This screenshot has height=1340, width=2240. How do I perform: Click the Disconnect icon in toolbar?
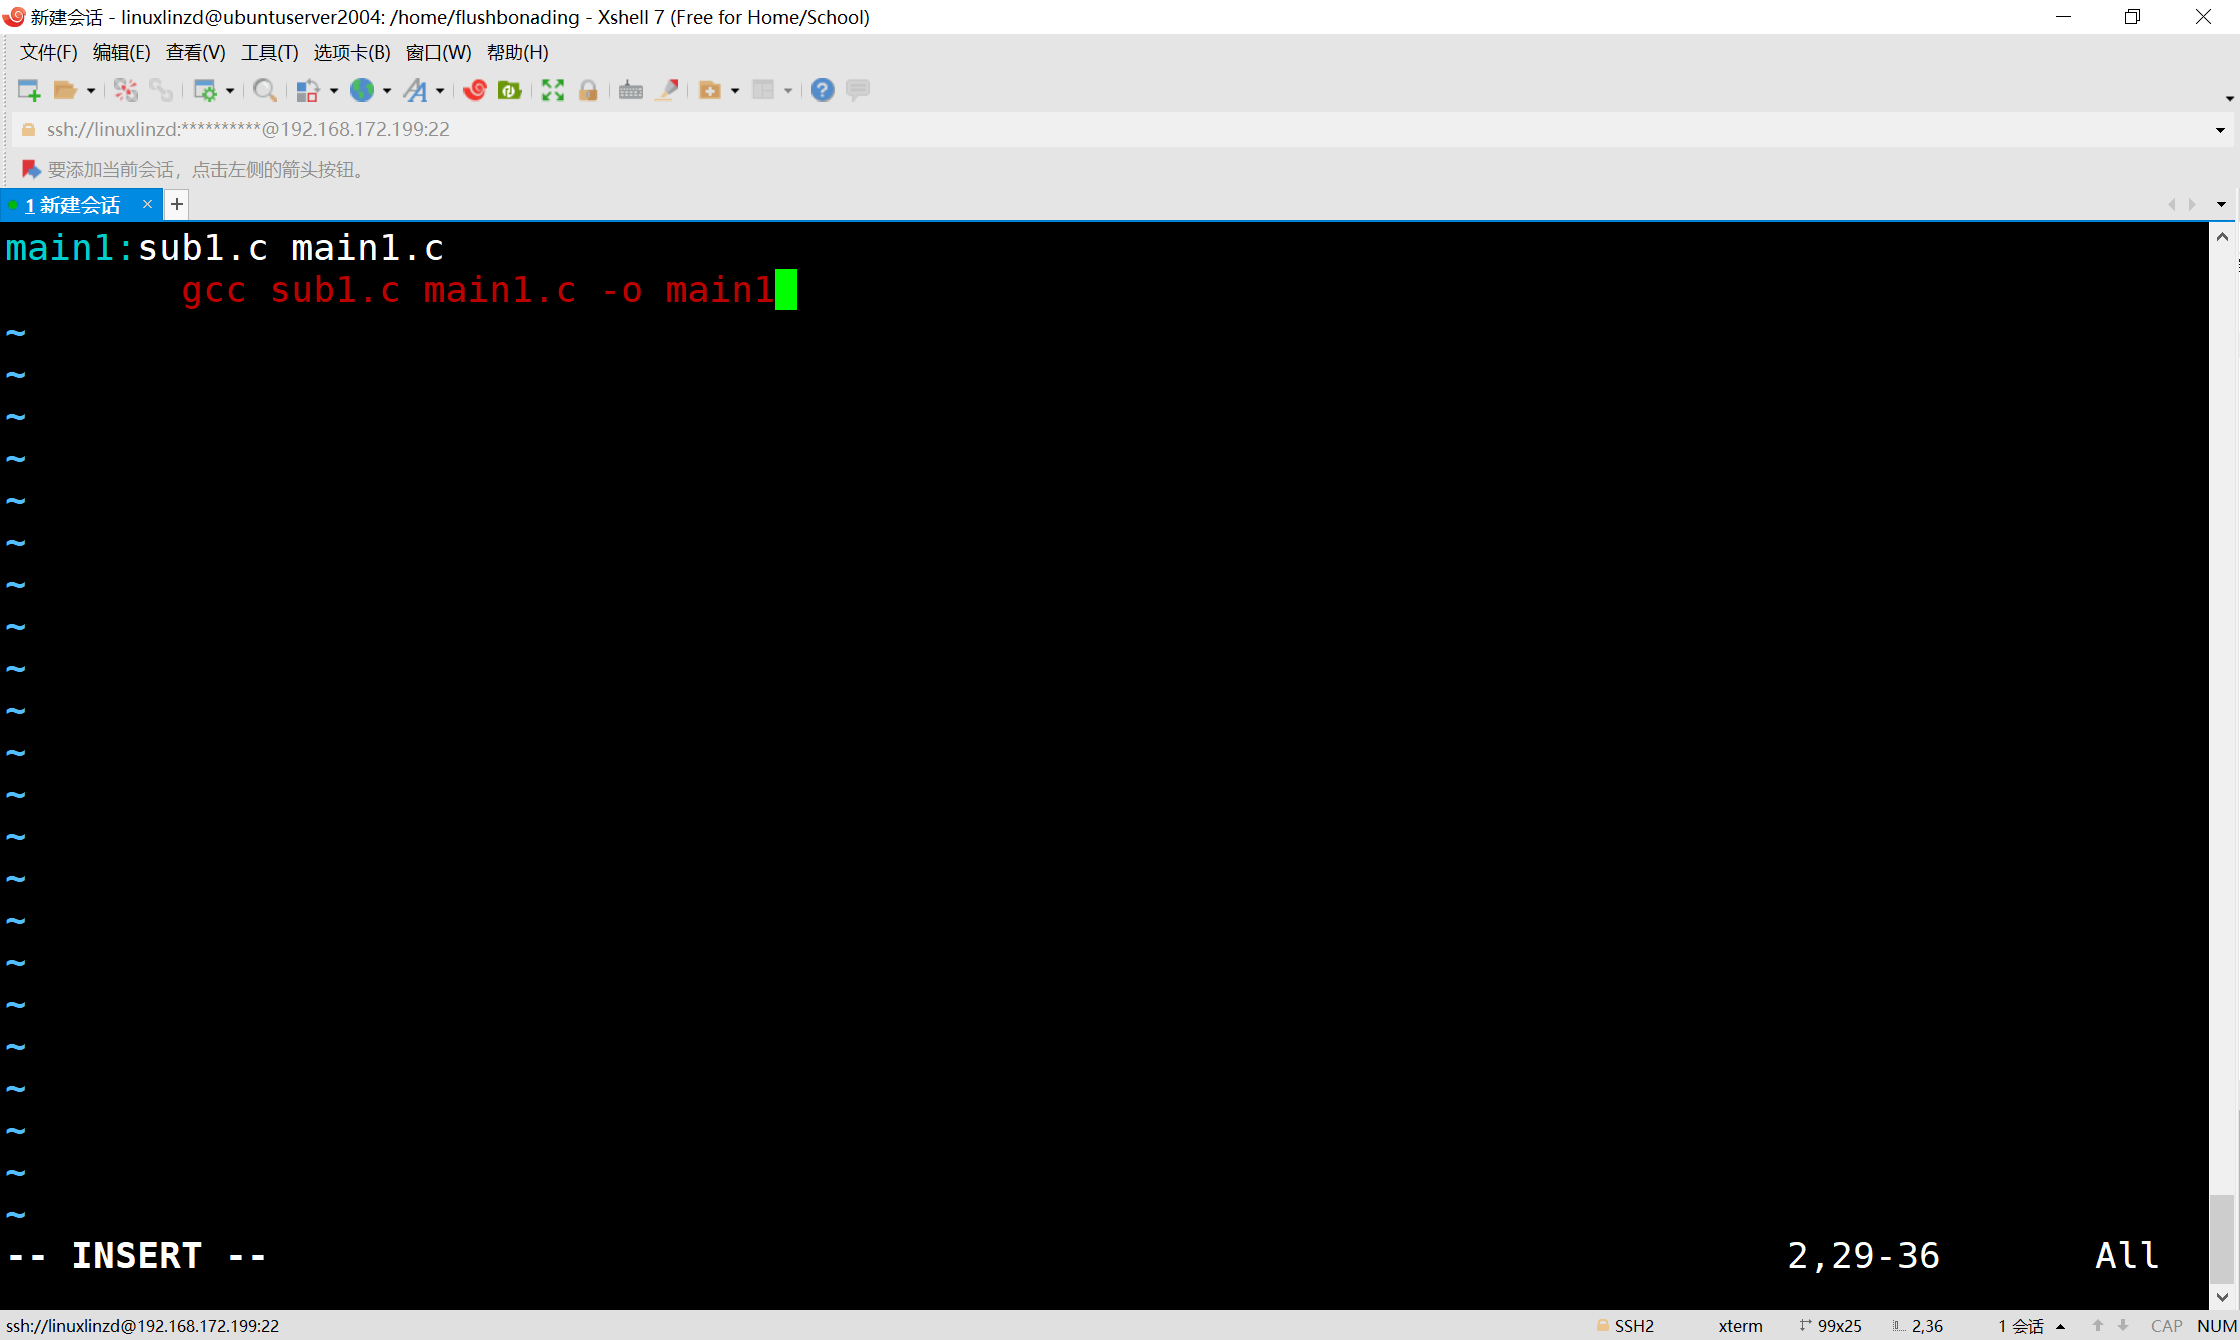pos(126,90)
